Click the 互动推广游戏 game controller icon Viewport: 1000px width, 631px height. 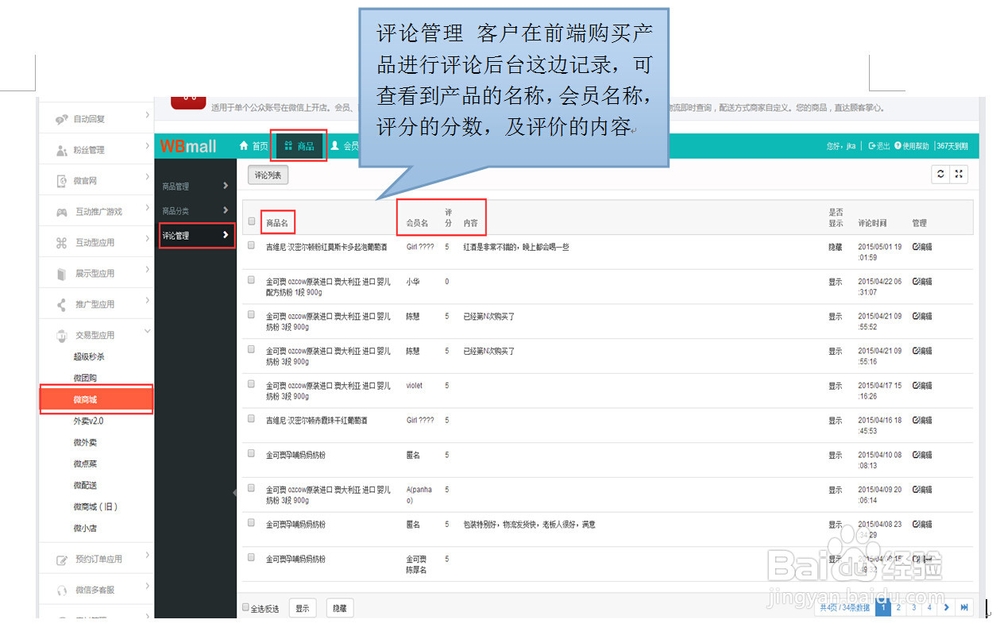coord(60,211)
